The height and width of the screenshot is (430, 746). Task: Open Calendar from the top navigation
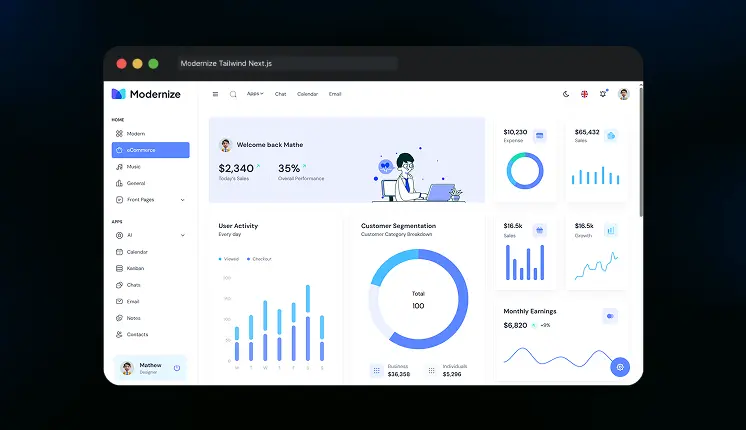(x=307, y=94)
